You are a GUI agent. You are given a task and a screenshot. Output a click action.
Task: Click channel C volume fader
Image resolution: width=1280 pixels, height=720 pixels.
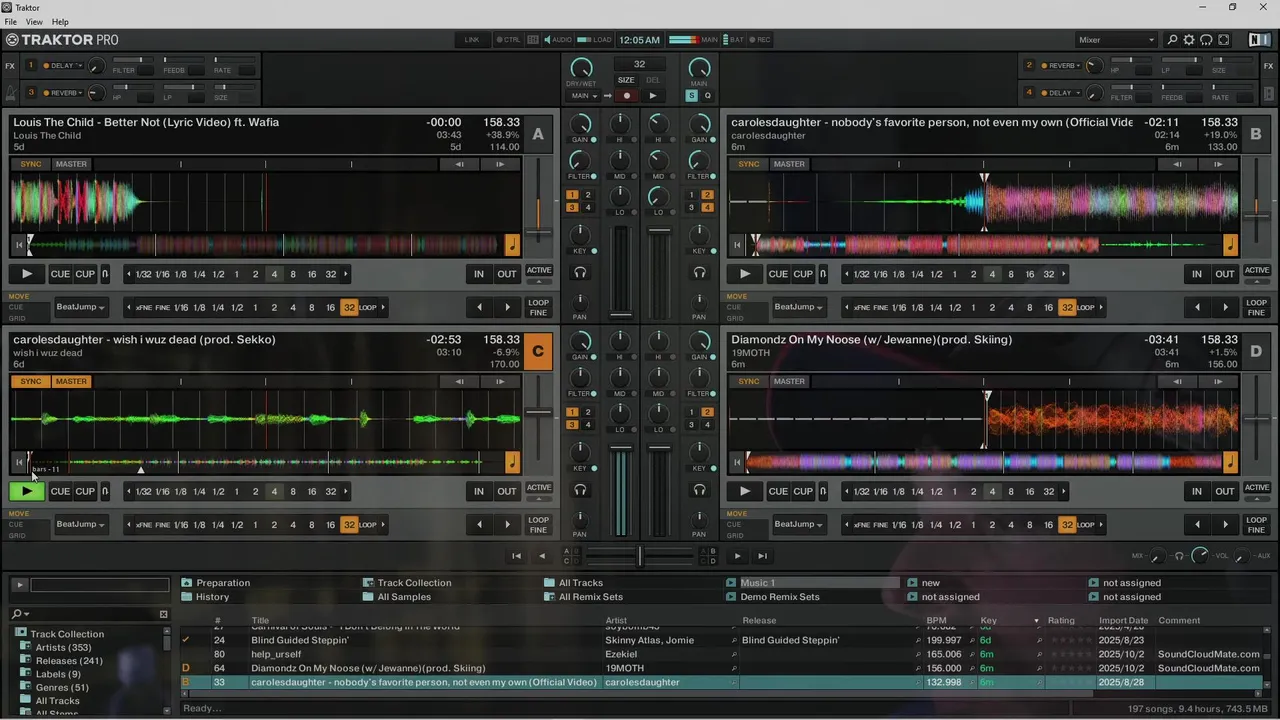click(x=621, y=493)
